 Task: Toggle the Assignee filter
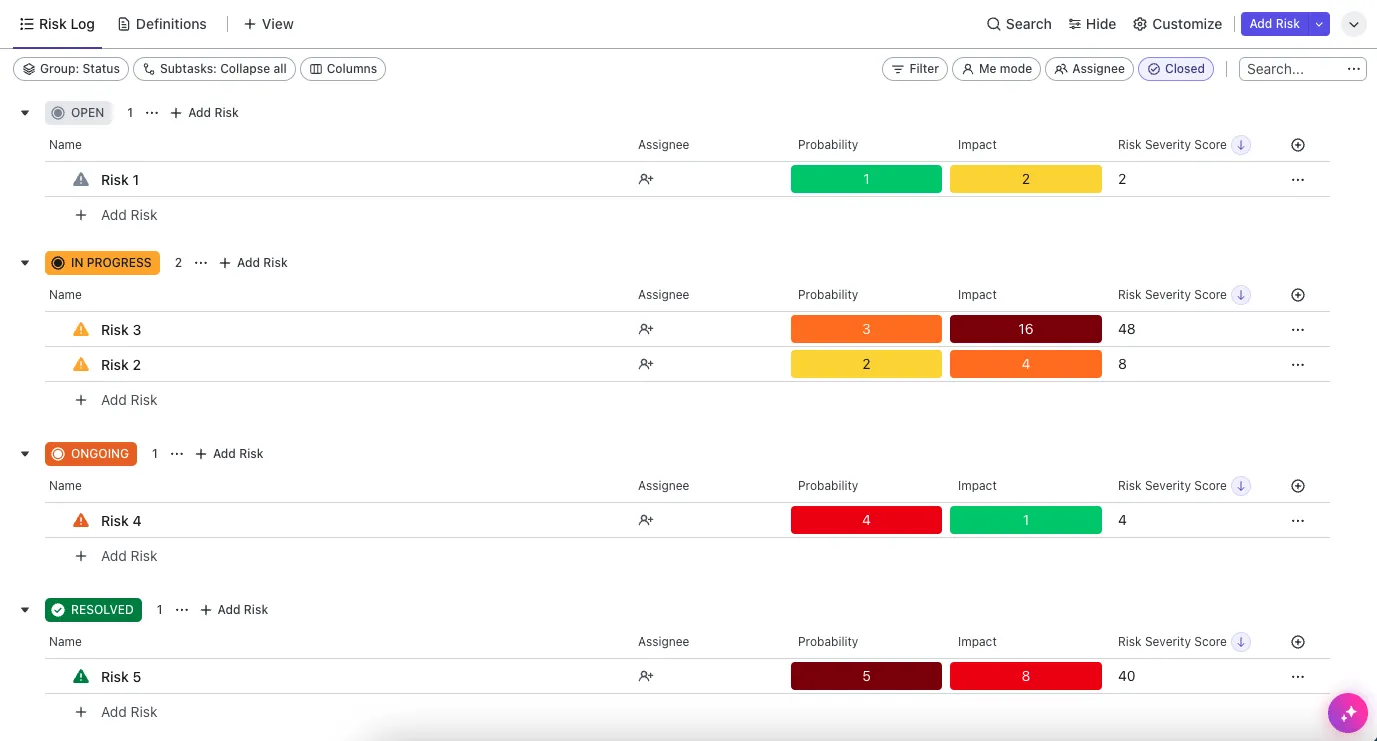point(1089,69)
